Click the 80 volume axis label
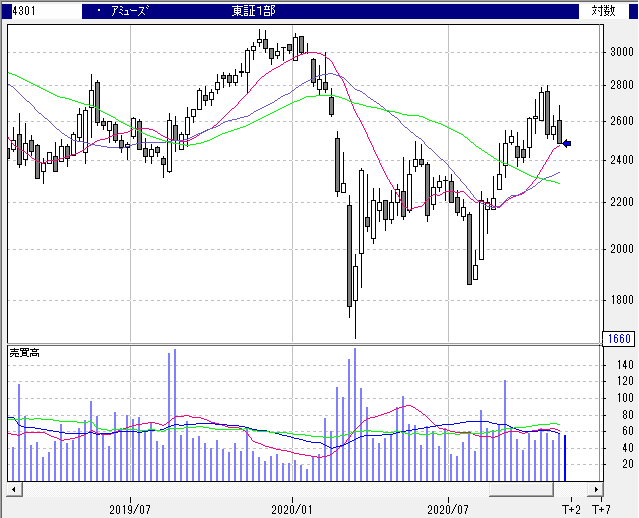This screenshot has height=518, width=639. [628, 415]
